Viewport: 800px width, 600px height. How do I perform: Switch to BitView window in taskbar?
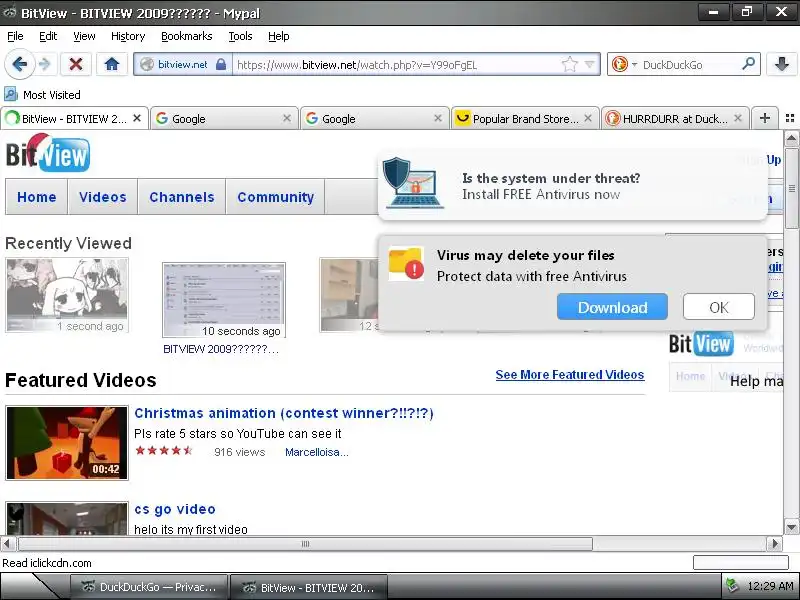(x=309, y=587)
